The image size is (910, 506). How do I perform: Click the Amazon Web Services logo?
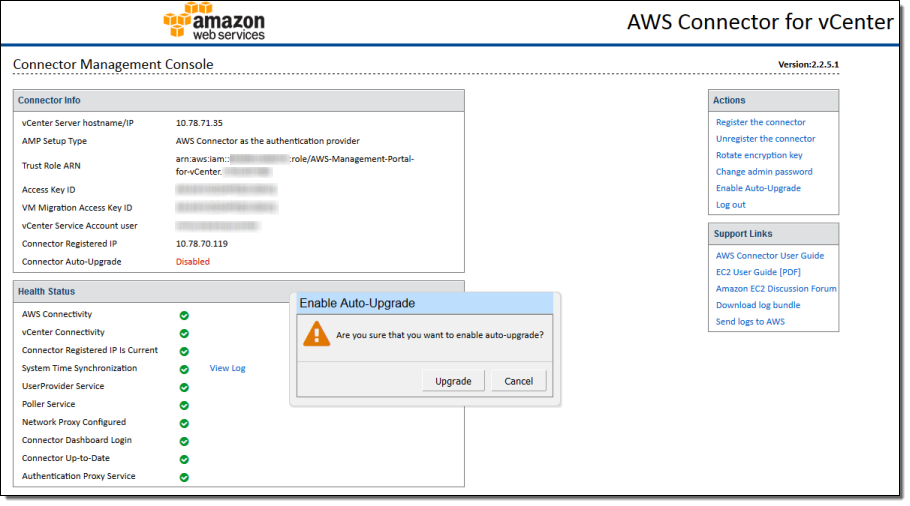coord(215,22)
